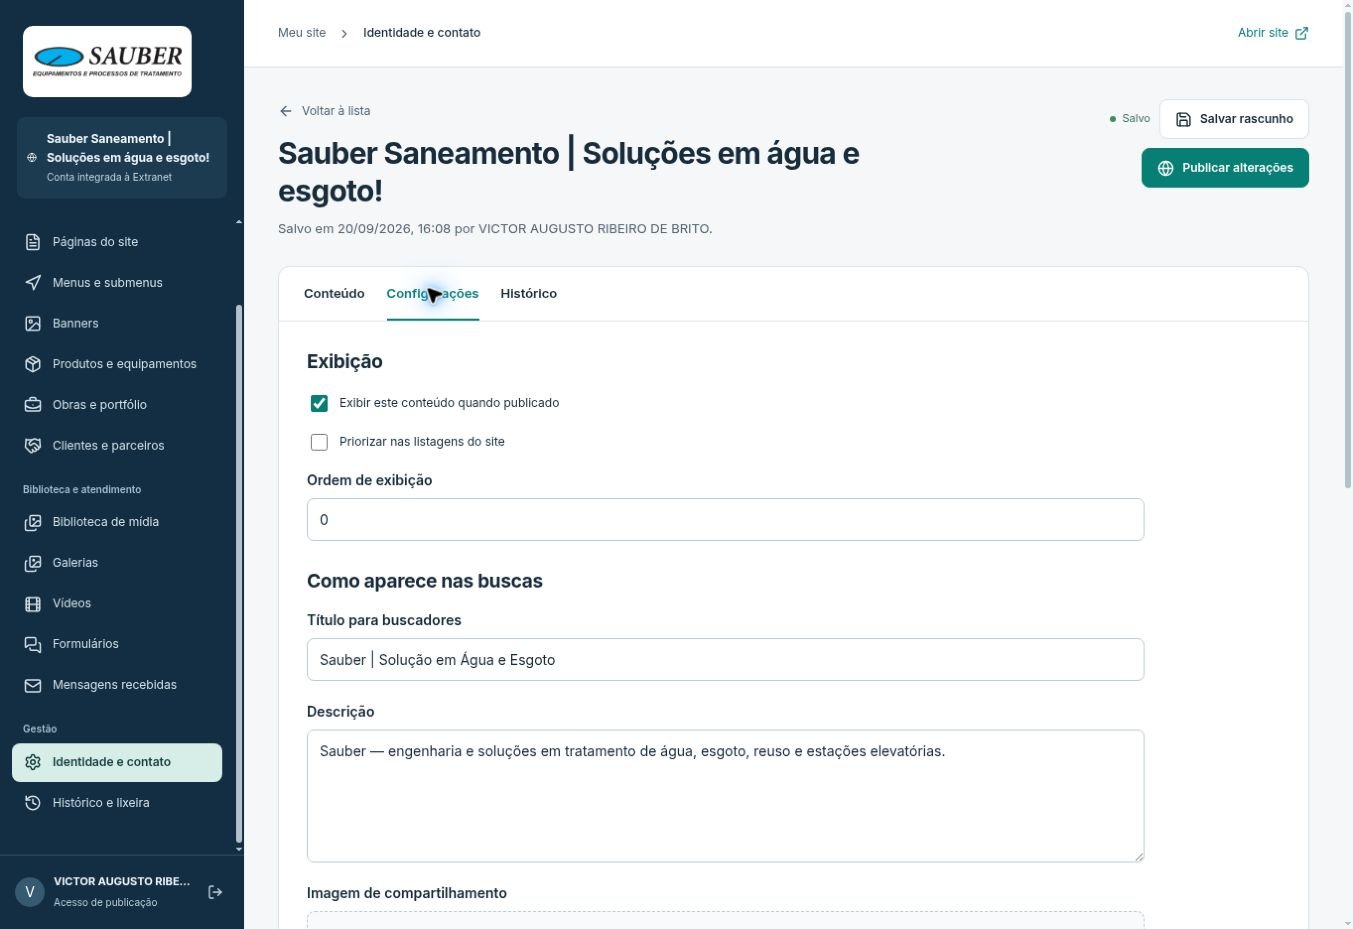The height and width of the screenshot is (929, 1353).
Task: Click the Galerias icon in sidebar
Action: point(33,563)
